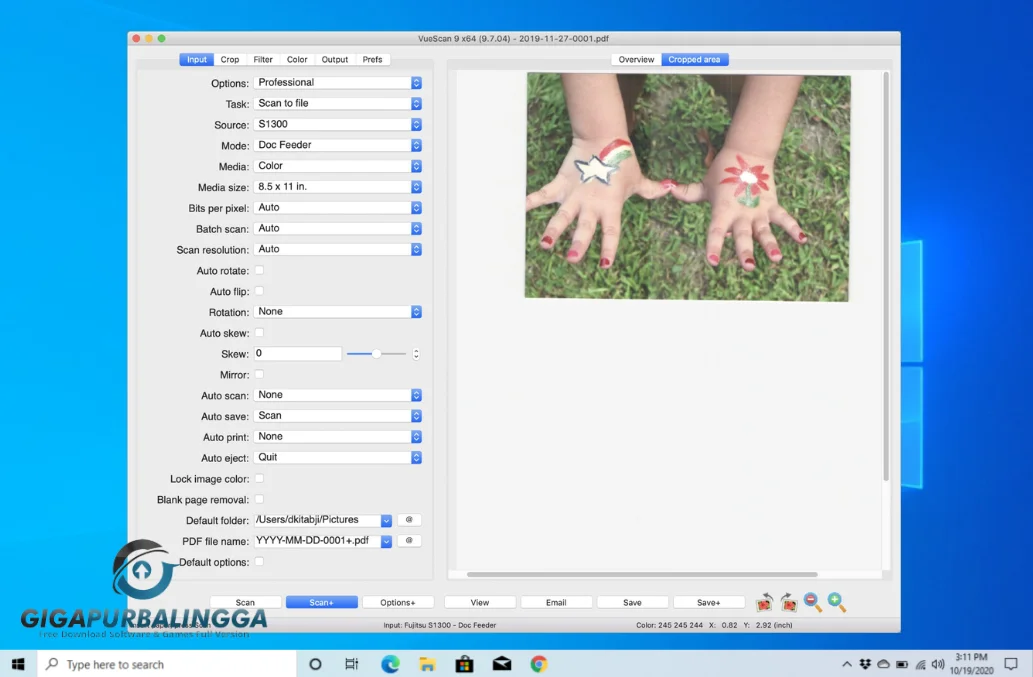Click the @ button beside Default folder
Viewport: 1033px width, 677px height.
point(409,520)
